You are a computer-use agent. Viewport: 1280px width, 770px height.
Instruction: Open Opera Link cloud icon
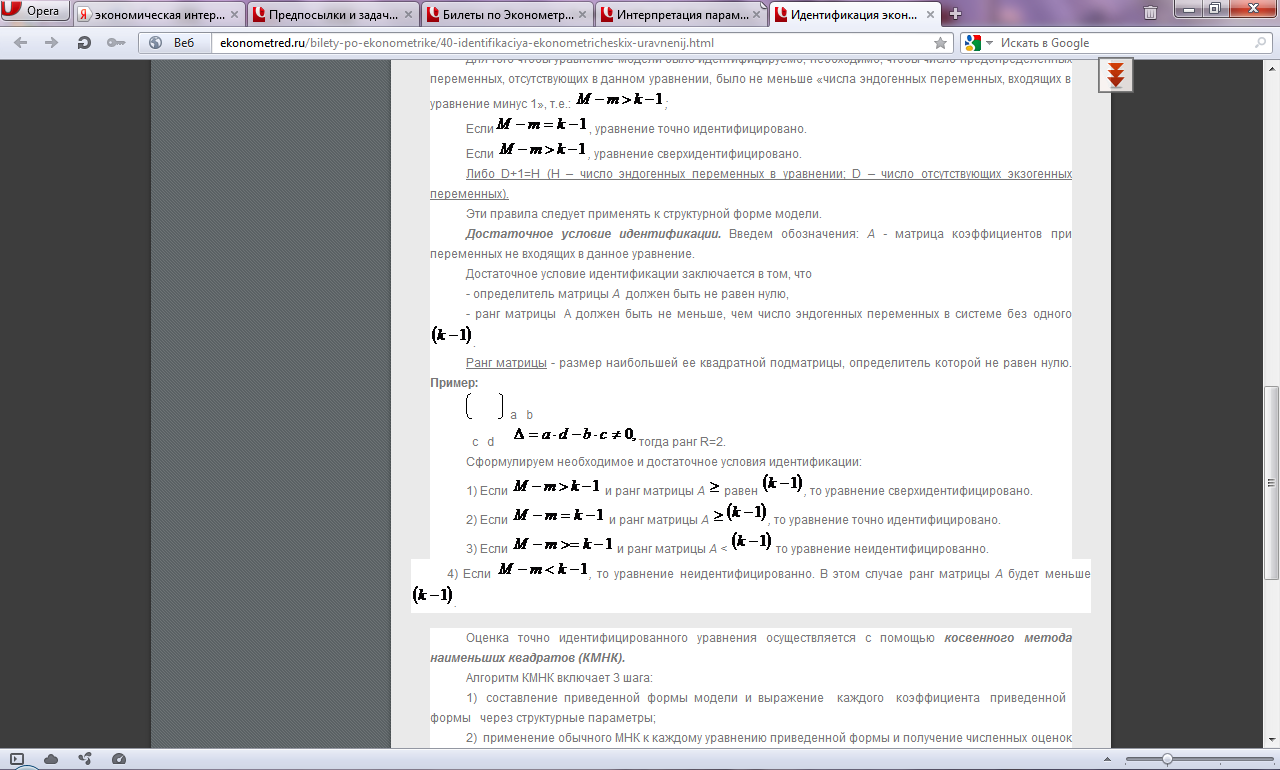coord(51,759)
